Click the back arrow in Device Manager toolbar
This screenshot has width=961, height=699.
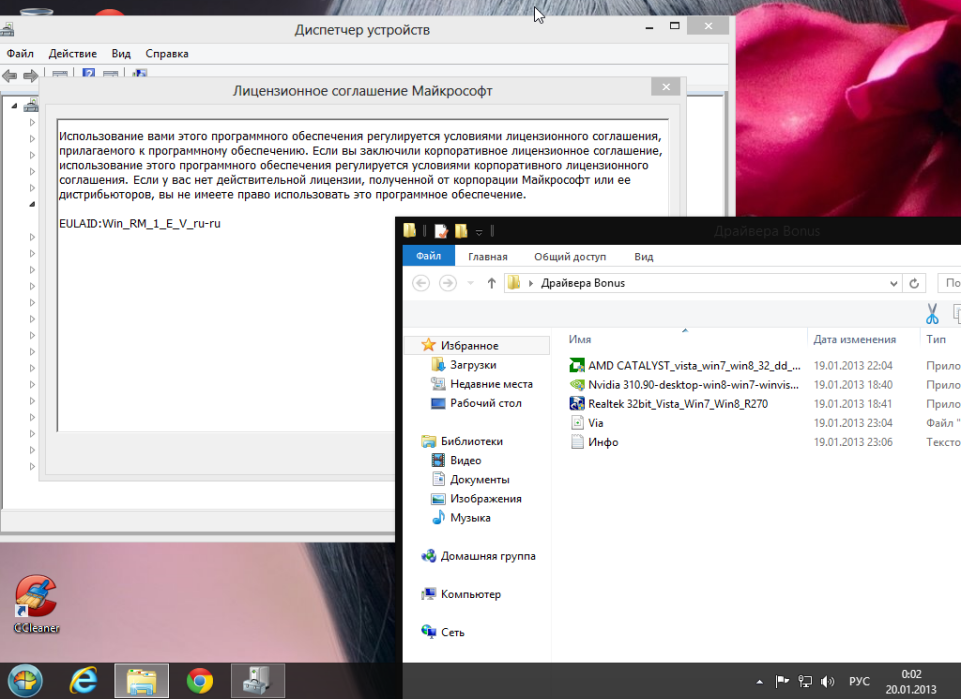coord(9,75)
